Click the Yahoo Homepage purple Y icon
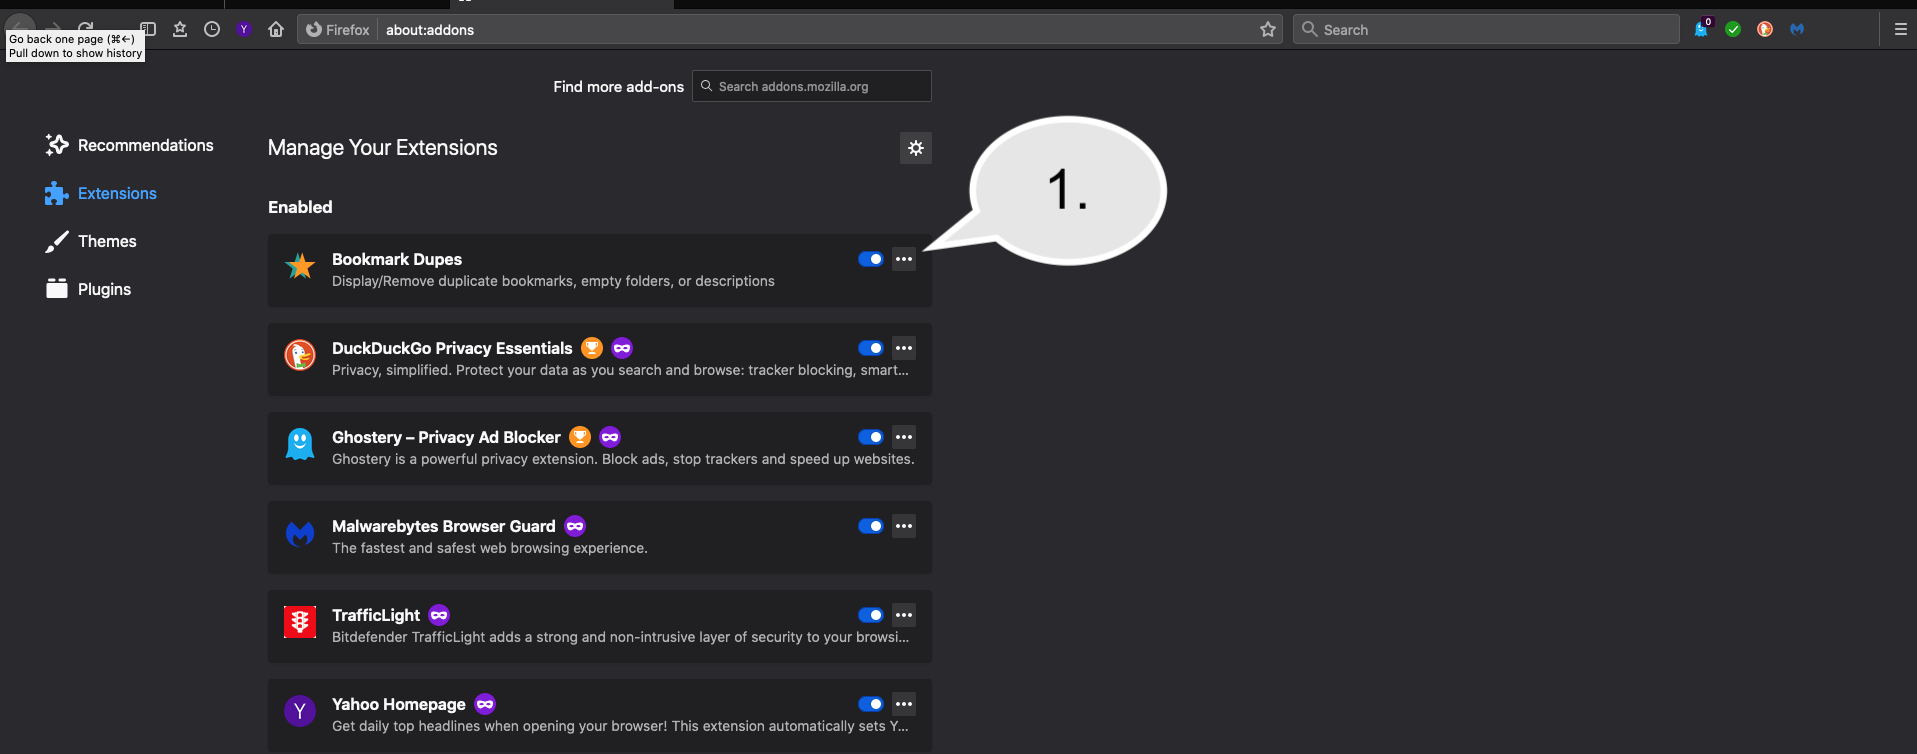 [300, 711]
